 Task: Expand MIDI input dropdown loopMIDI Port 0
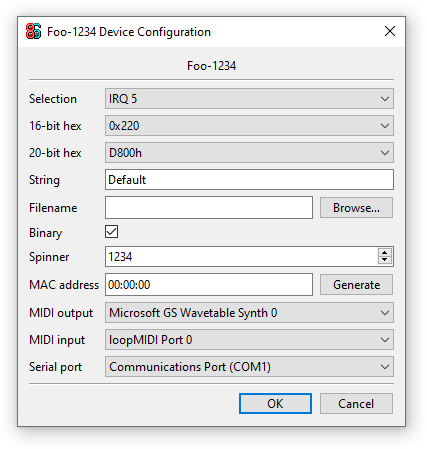point(249,340)
